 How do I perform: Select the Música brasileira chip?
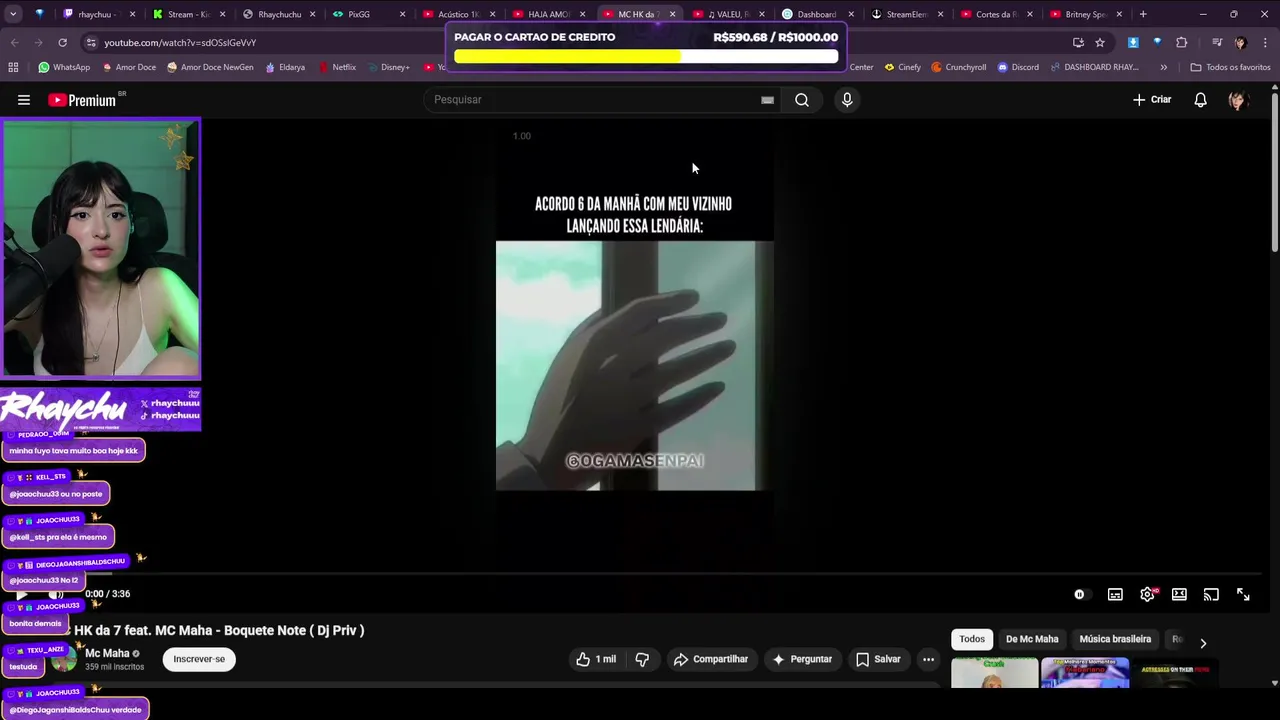1115,639
